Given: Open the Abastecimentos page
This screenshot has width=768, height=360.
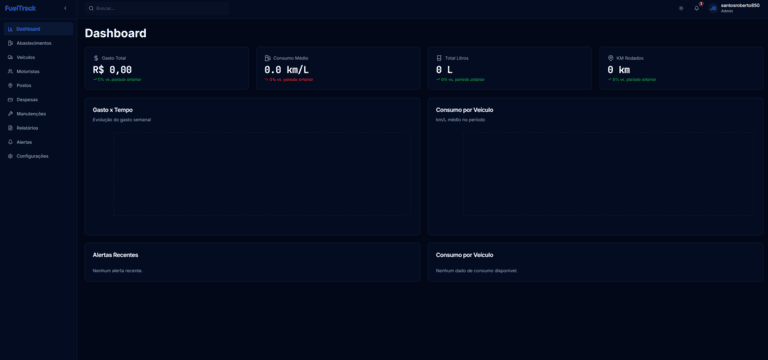Looking at the screenshot, I should pos(38,43).
